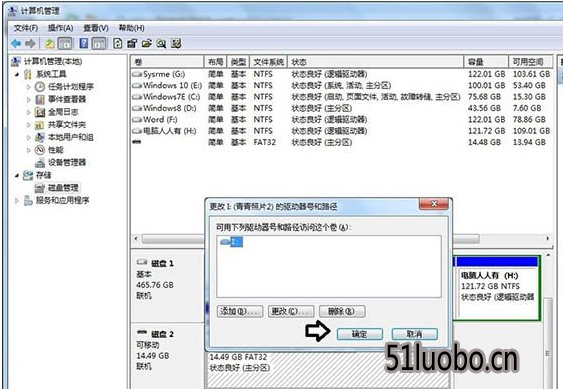Click the Back arrow toolbar icon
The height and width of the screenshot is (389, 563).
(x=16, y=44)
